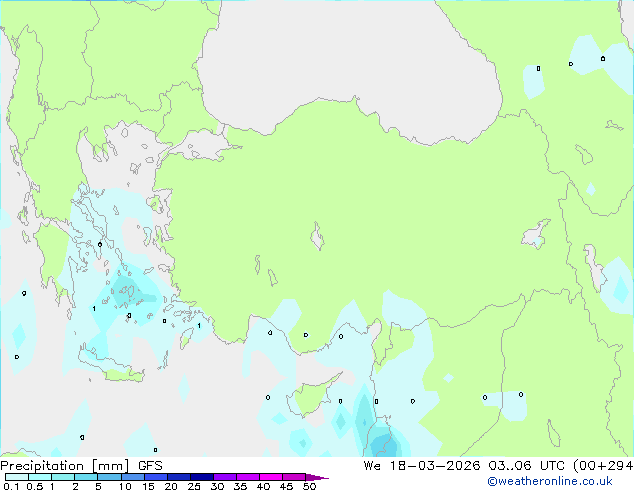Click the legend label '50'
The width and height of the screenshot is (634, 490).
pos(309,486)
